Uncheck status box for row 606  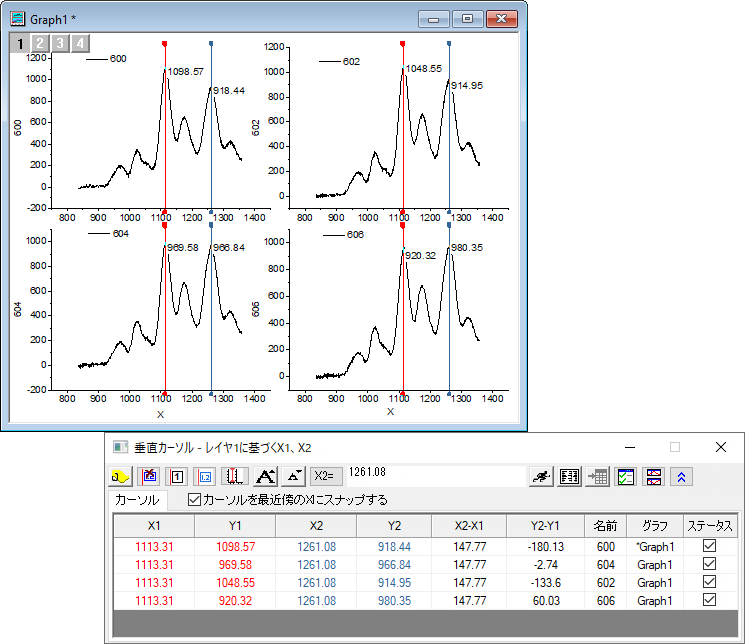709,600
